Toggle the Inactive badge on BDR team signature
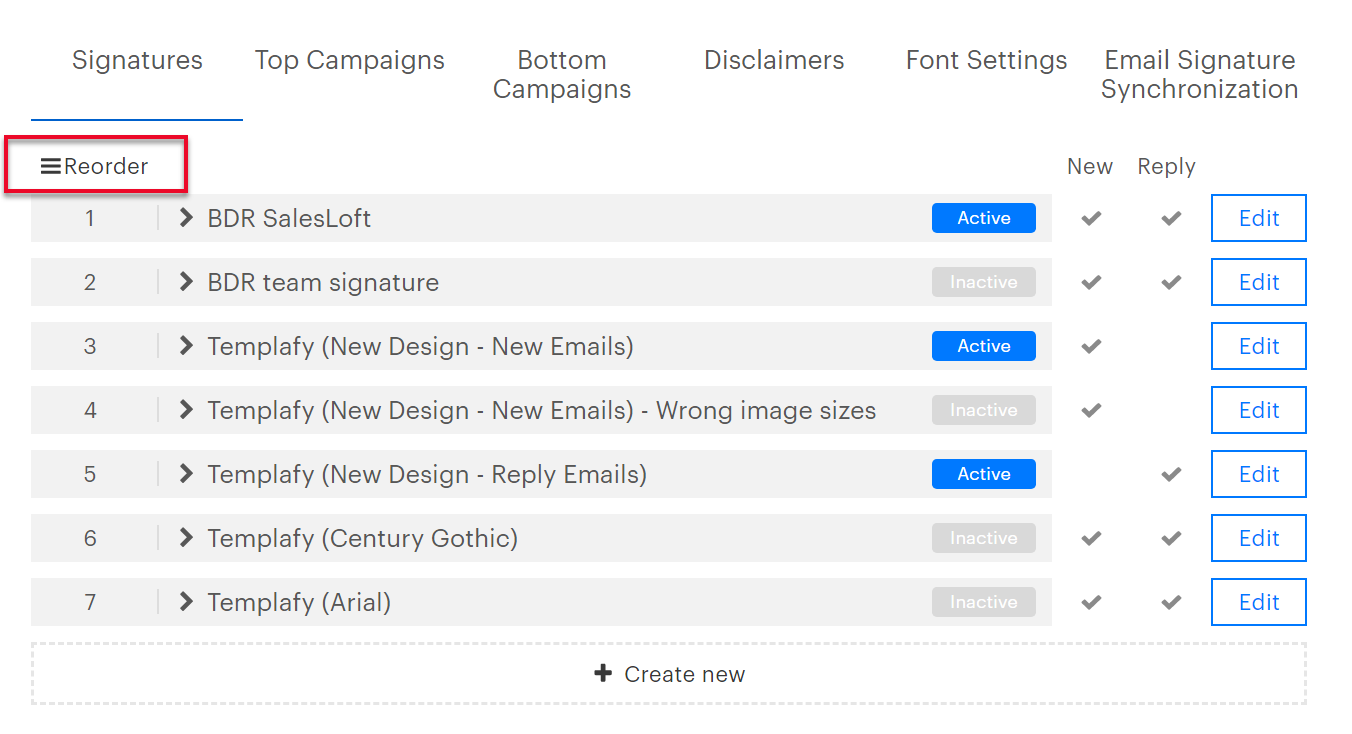Viewport: 1352px width, 734px height. coord(983,281)
